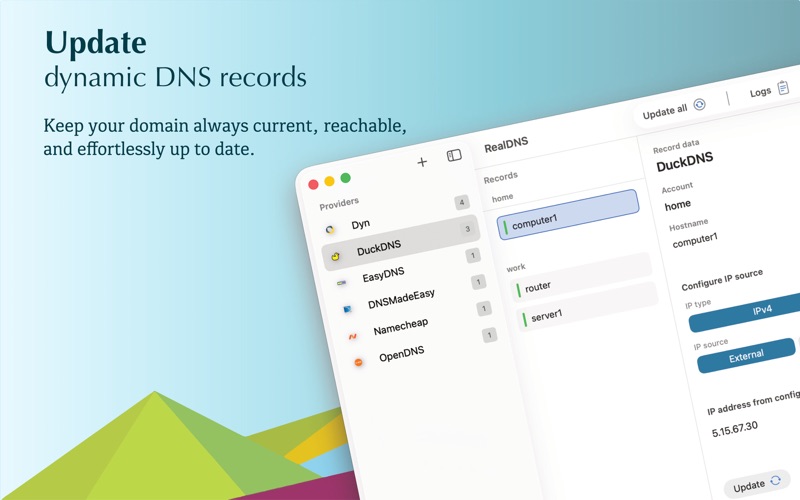
Task: Select the computer1 record
Action: click(568, 214)
